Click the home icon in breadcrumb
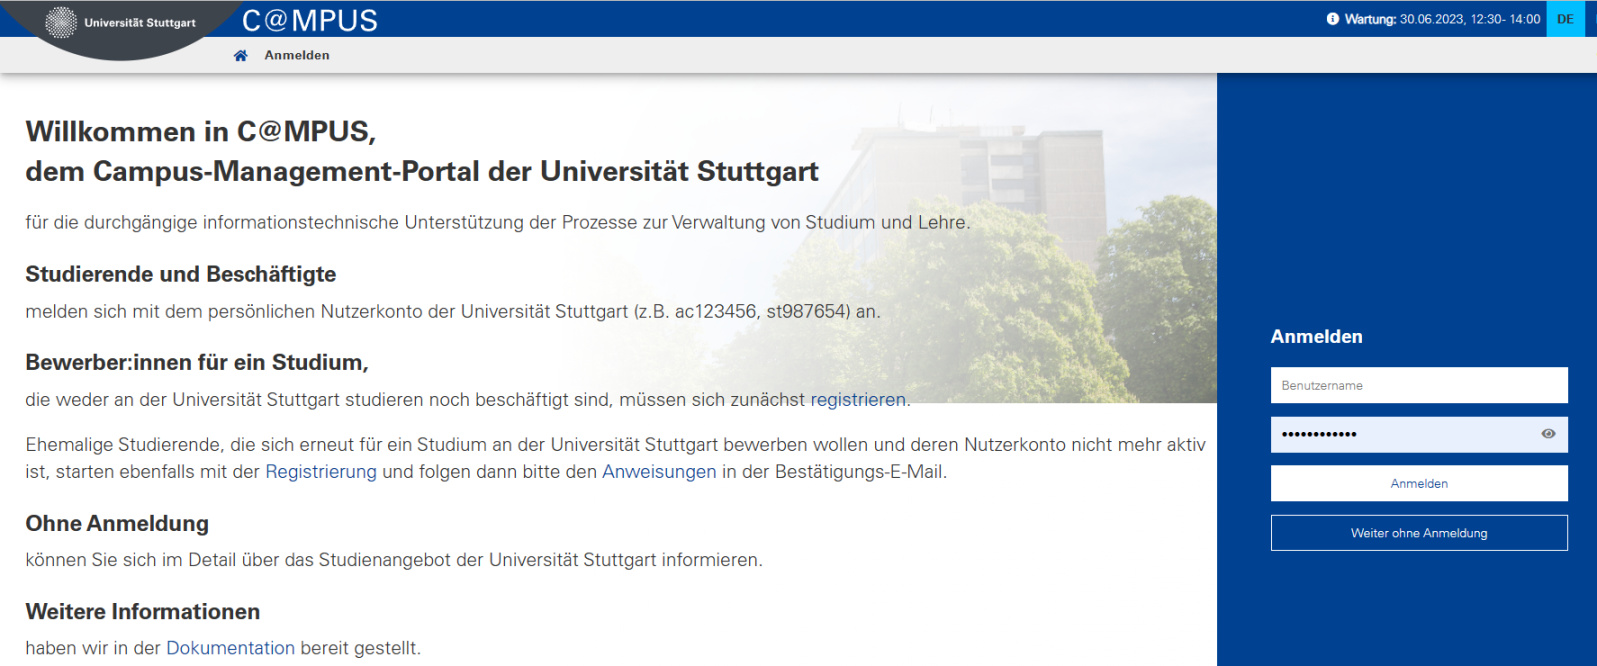This screenshot has height=666, width=1597. pos(240,56)
